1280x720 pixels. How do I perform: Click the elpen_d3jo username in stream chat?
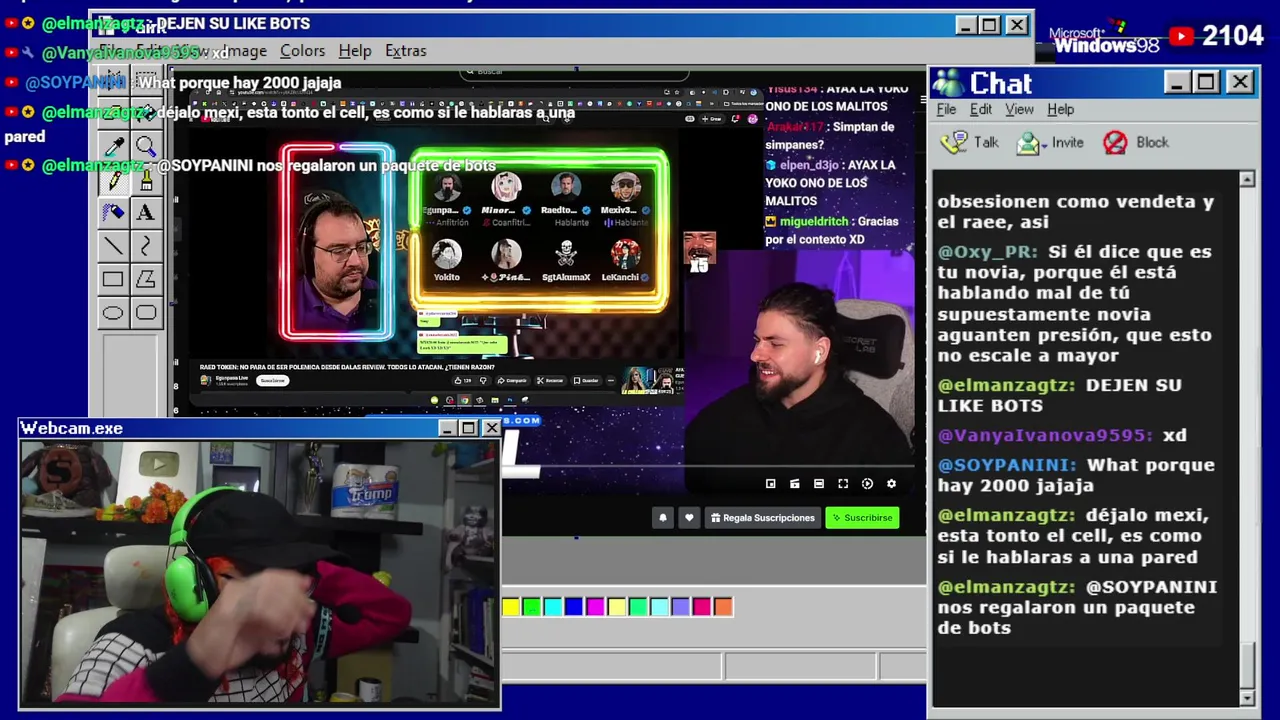[x=809, y=165]
